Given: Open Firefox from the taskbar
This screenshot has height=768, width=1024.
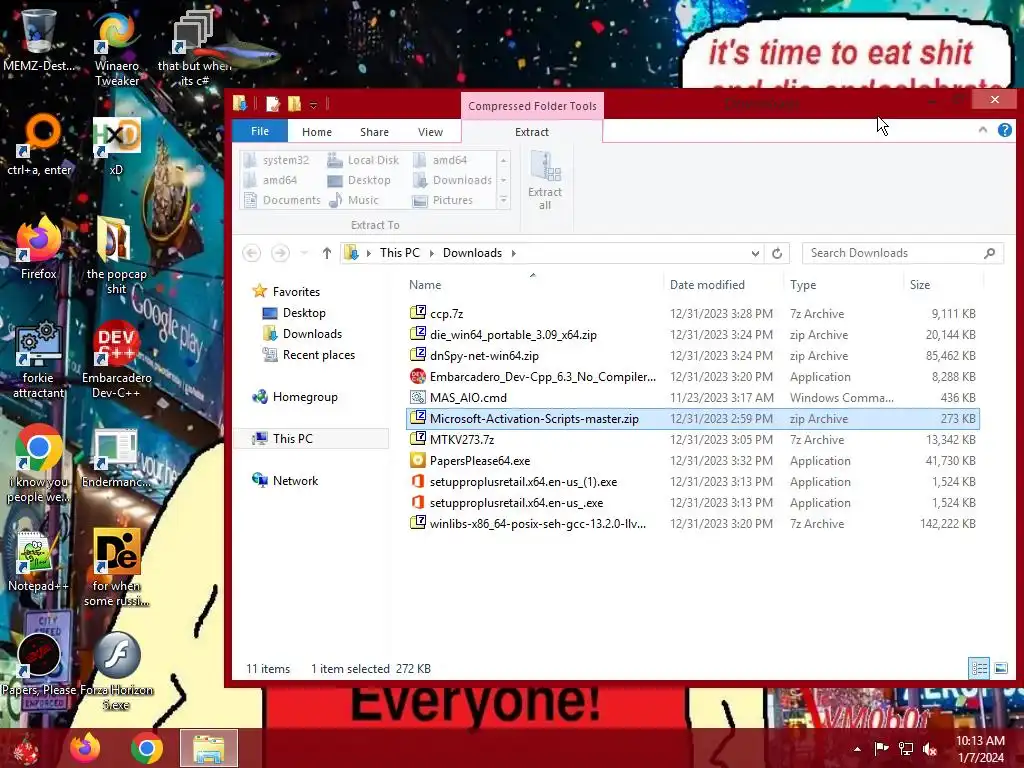Looking at the screenshot, I should (86, 748).
